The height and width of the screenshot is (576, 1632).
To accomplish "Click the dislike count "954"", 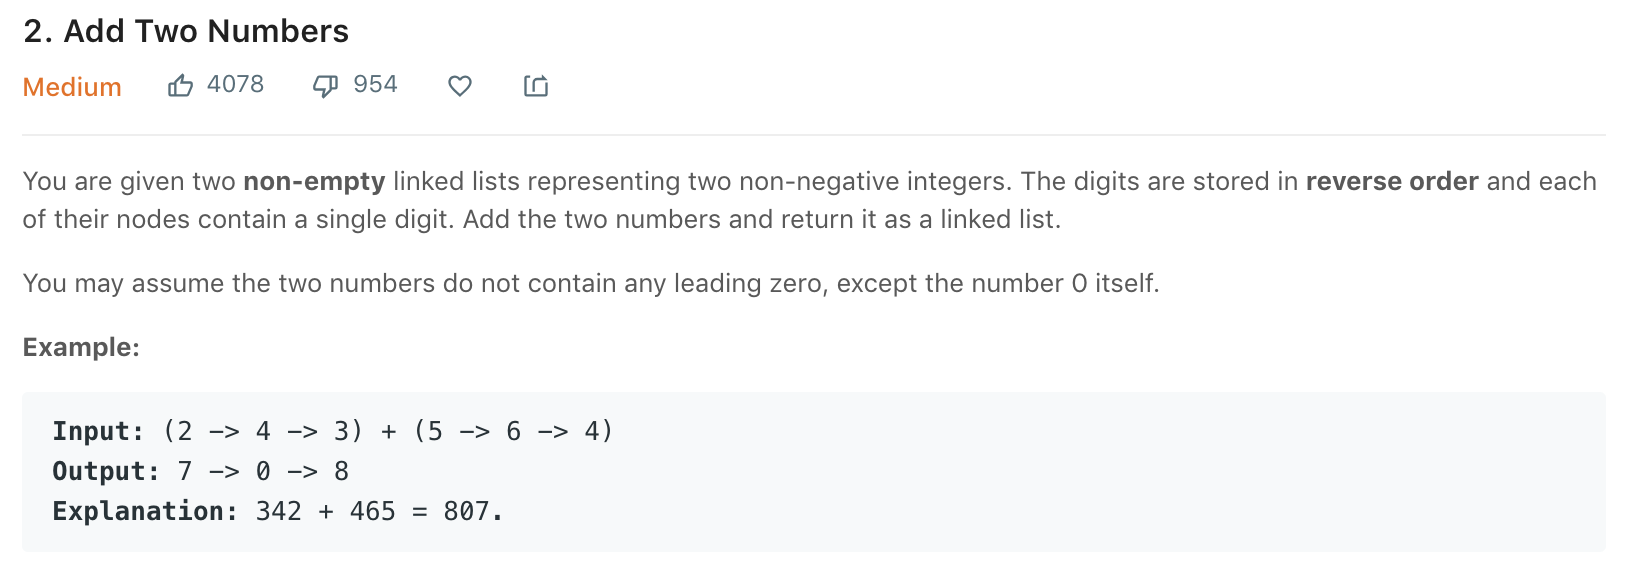I will (374, 84).
